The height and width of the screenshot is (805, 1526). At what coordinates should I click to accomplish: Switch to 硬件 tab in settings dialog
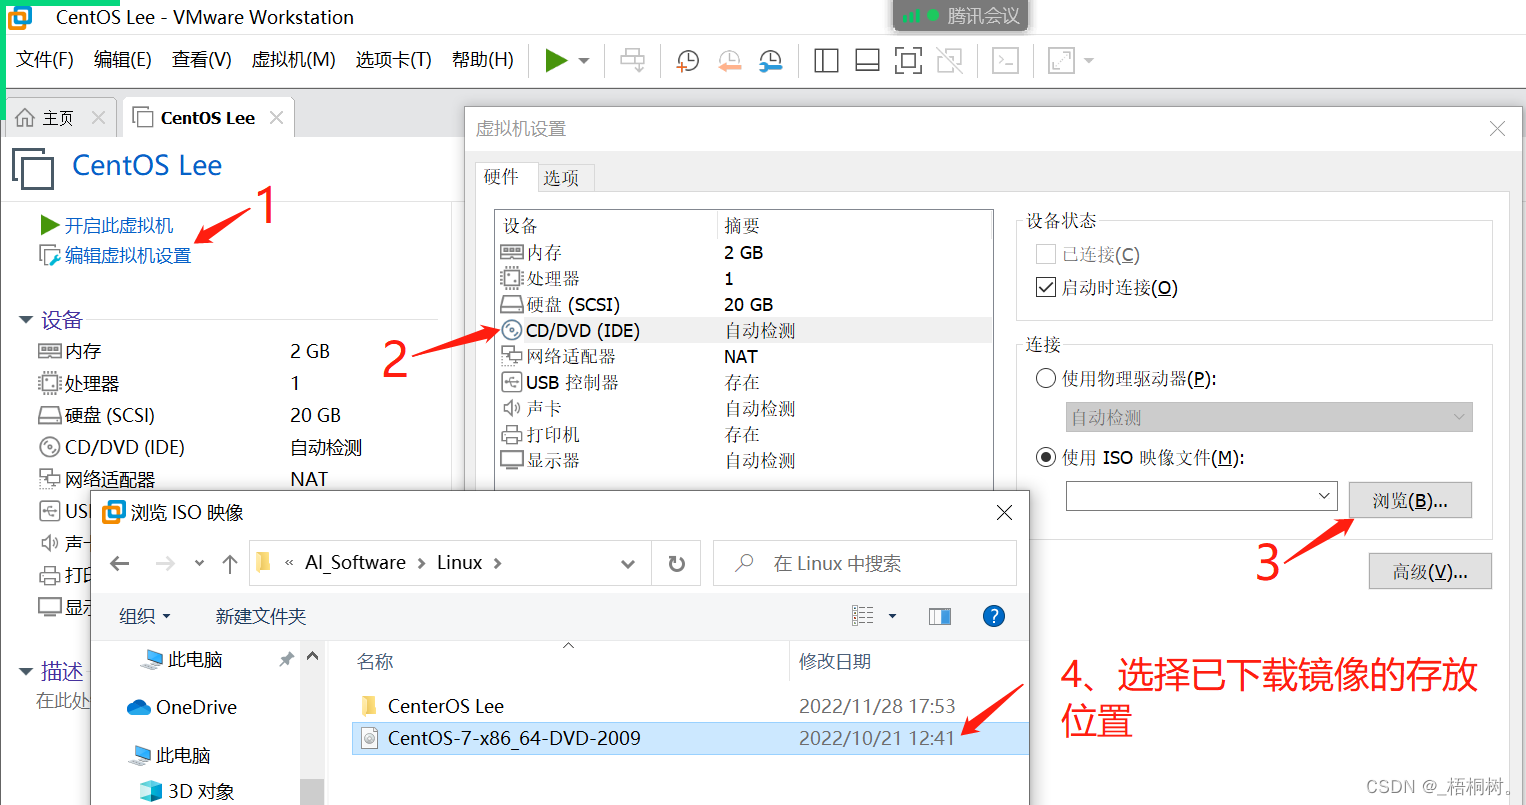(x=502, y=177)
